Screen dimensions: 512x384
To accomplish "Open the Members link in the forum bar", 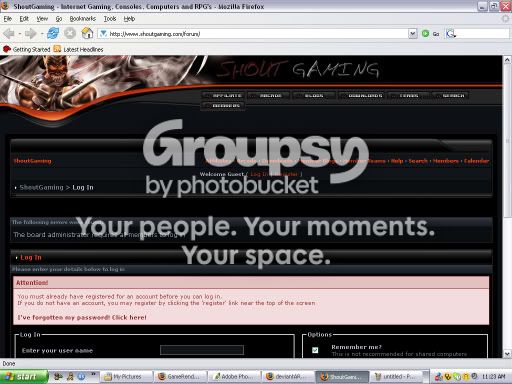I will click(446, 161).
